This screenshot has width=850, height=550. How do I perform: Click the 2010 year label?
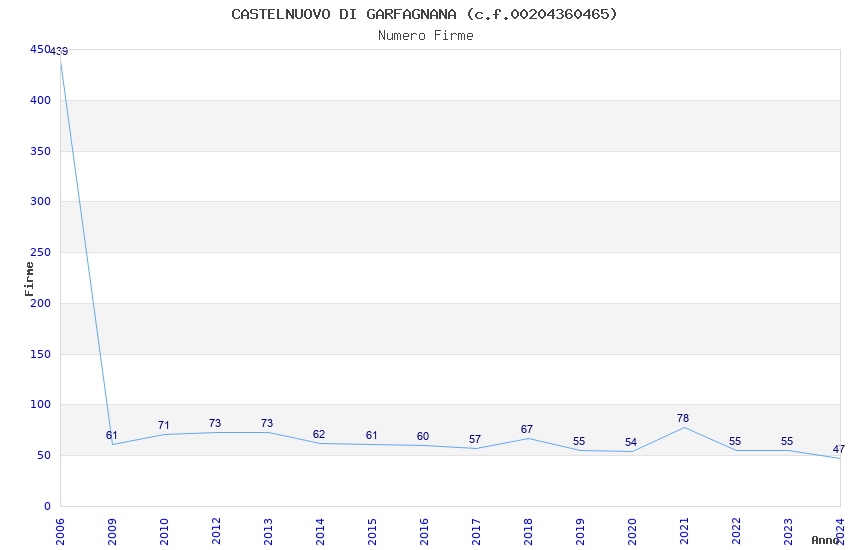[164, 531]
